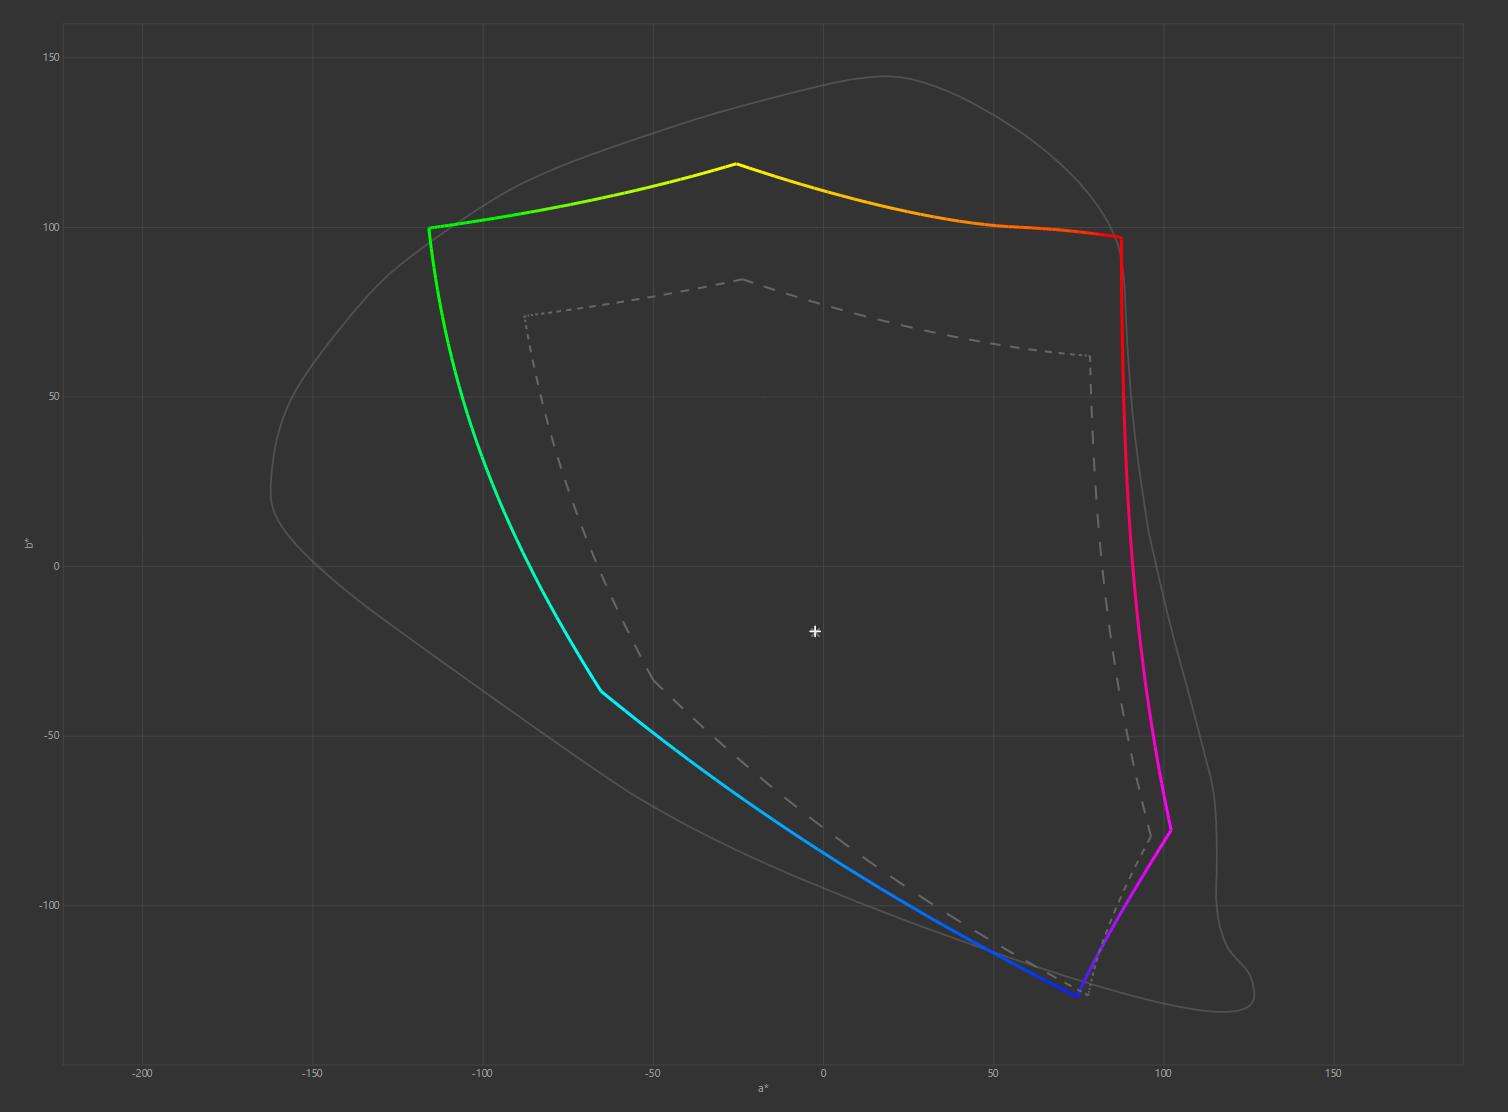This screenshot has height=1112, width=1508.
Task: Click the red corner of the colored gamut
Action: point(1121,238)
